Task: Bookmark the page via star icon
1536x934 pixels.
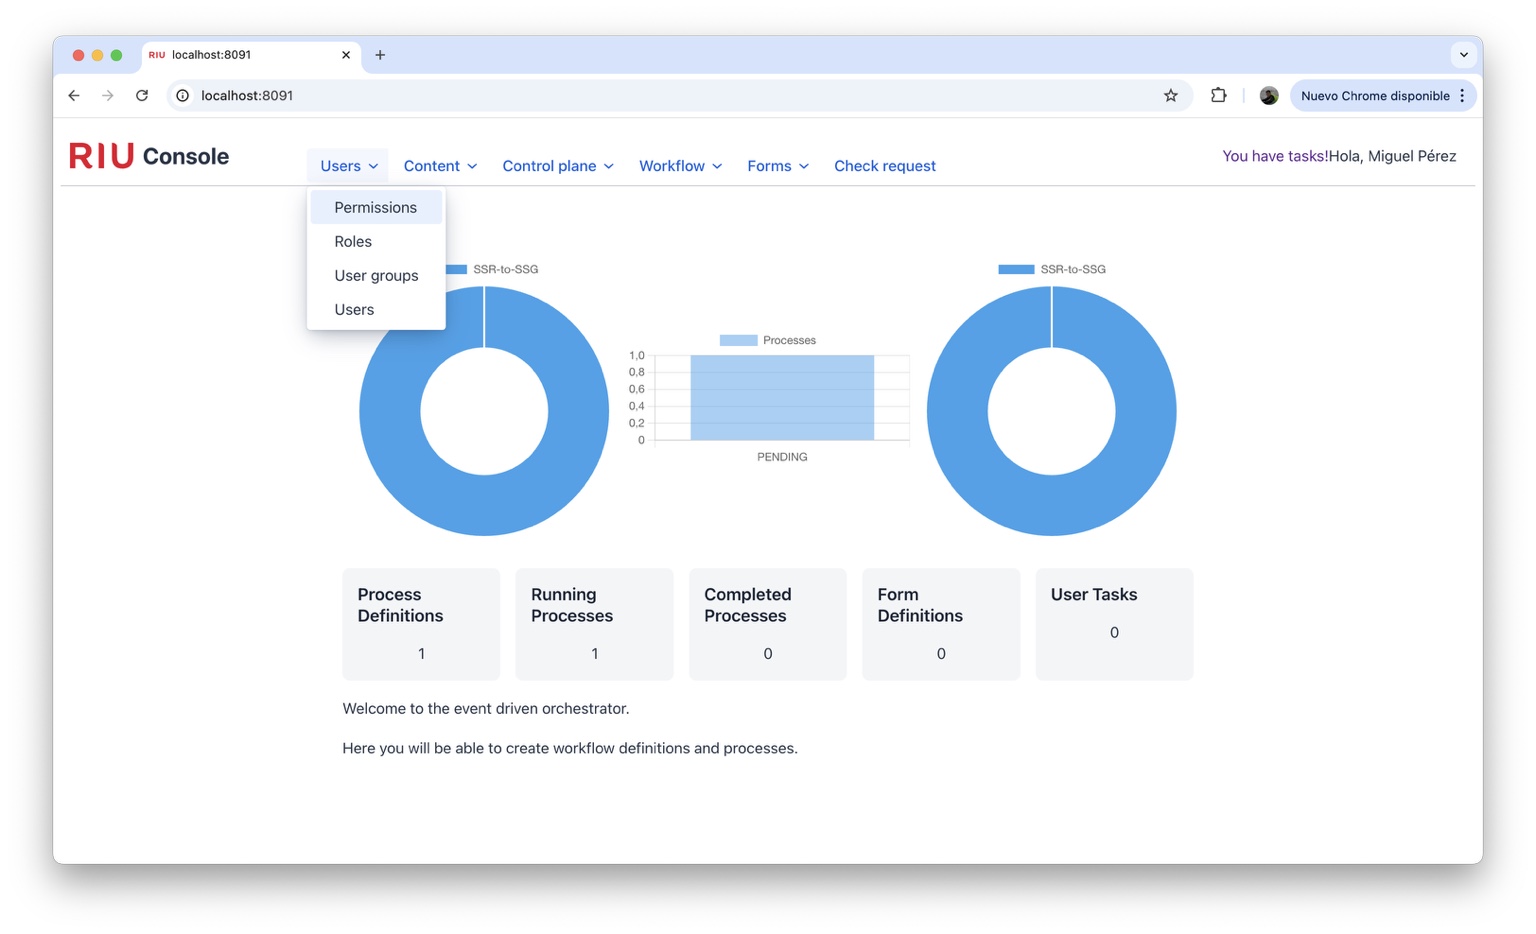Action: (1170, 95)
